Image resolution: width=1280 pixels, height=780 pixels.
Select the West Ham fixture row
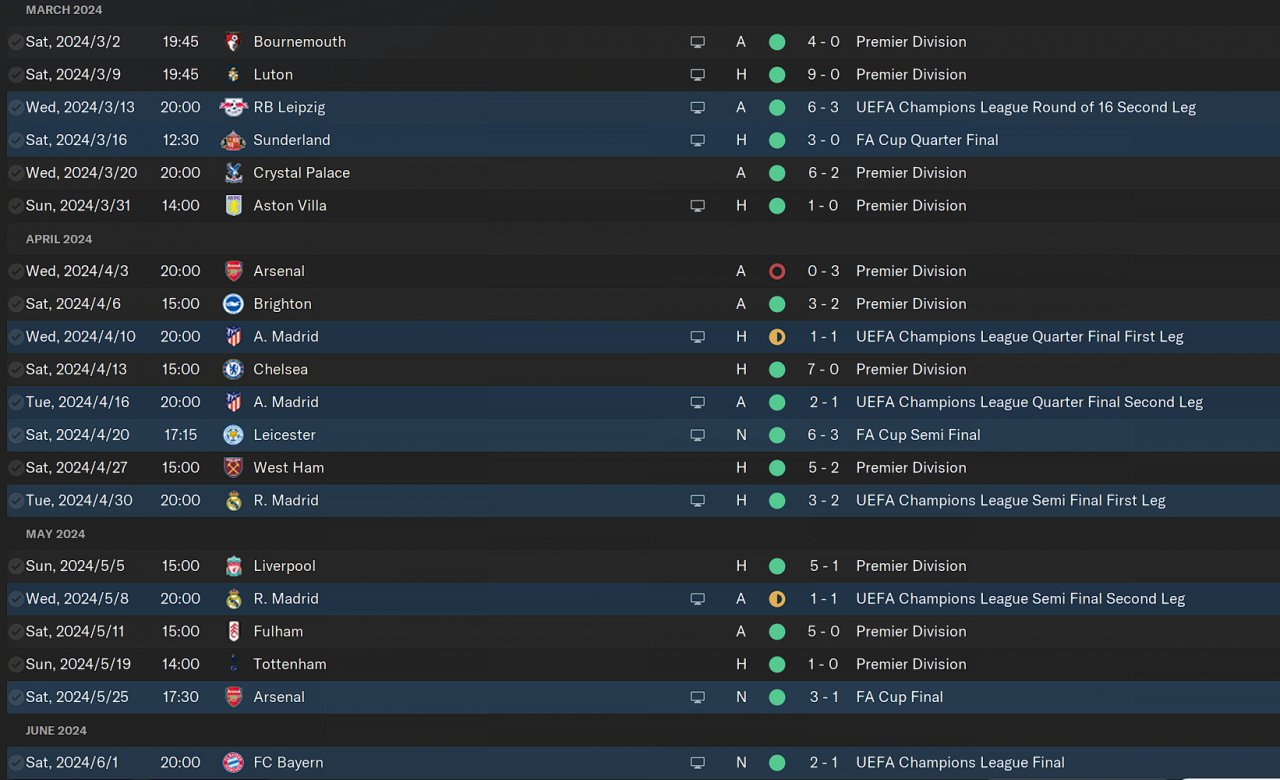[x=500, y=468]
